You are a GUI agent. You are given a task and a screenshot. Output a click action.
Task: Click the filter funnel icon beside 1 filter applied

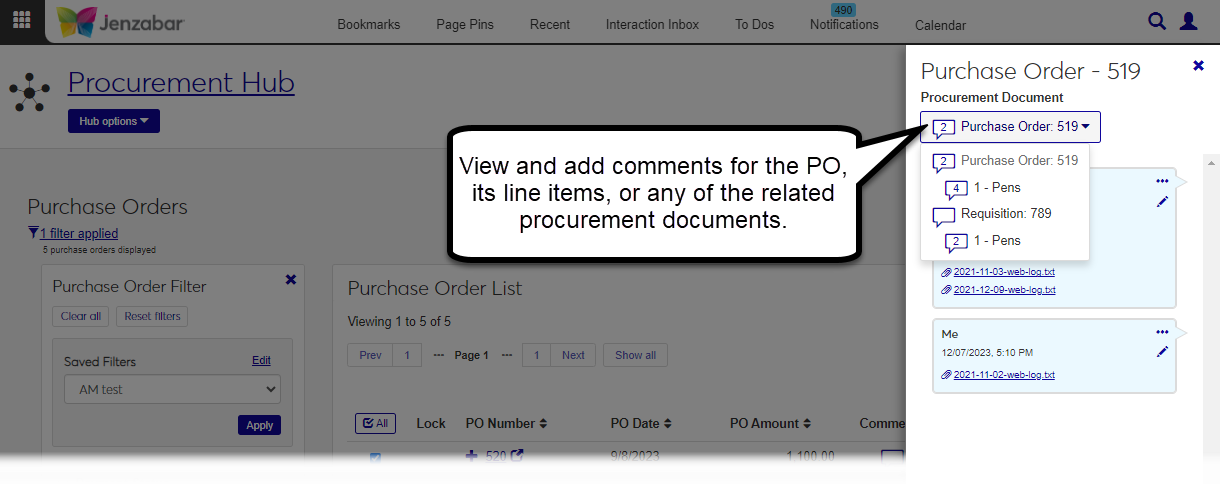33,233
